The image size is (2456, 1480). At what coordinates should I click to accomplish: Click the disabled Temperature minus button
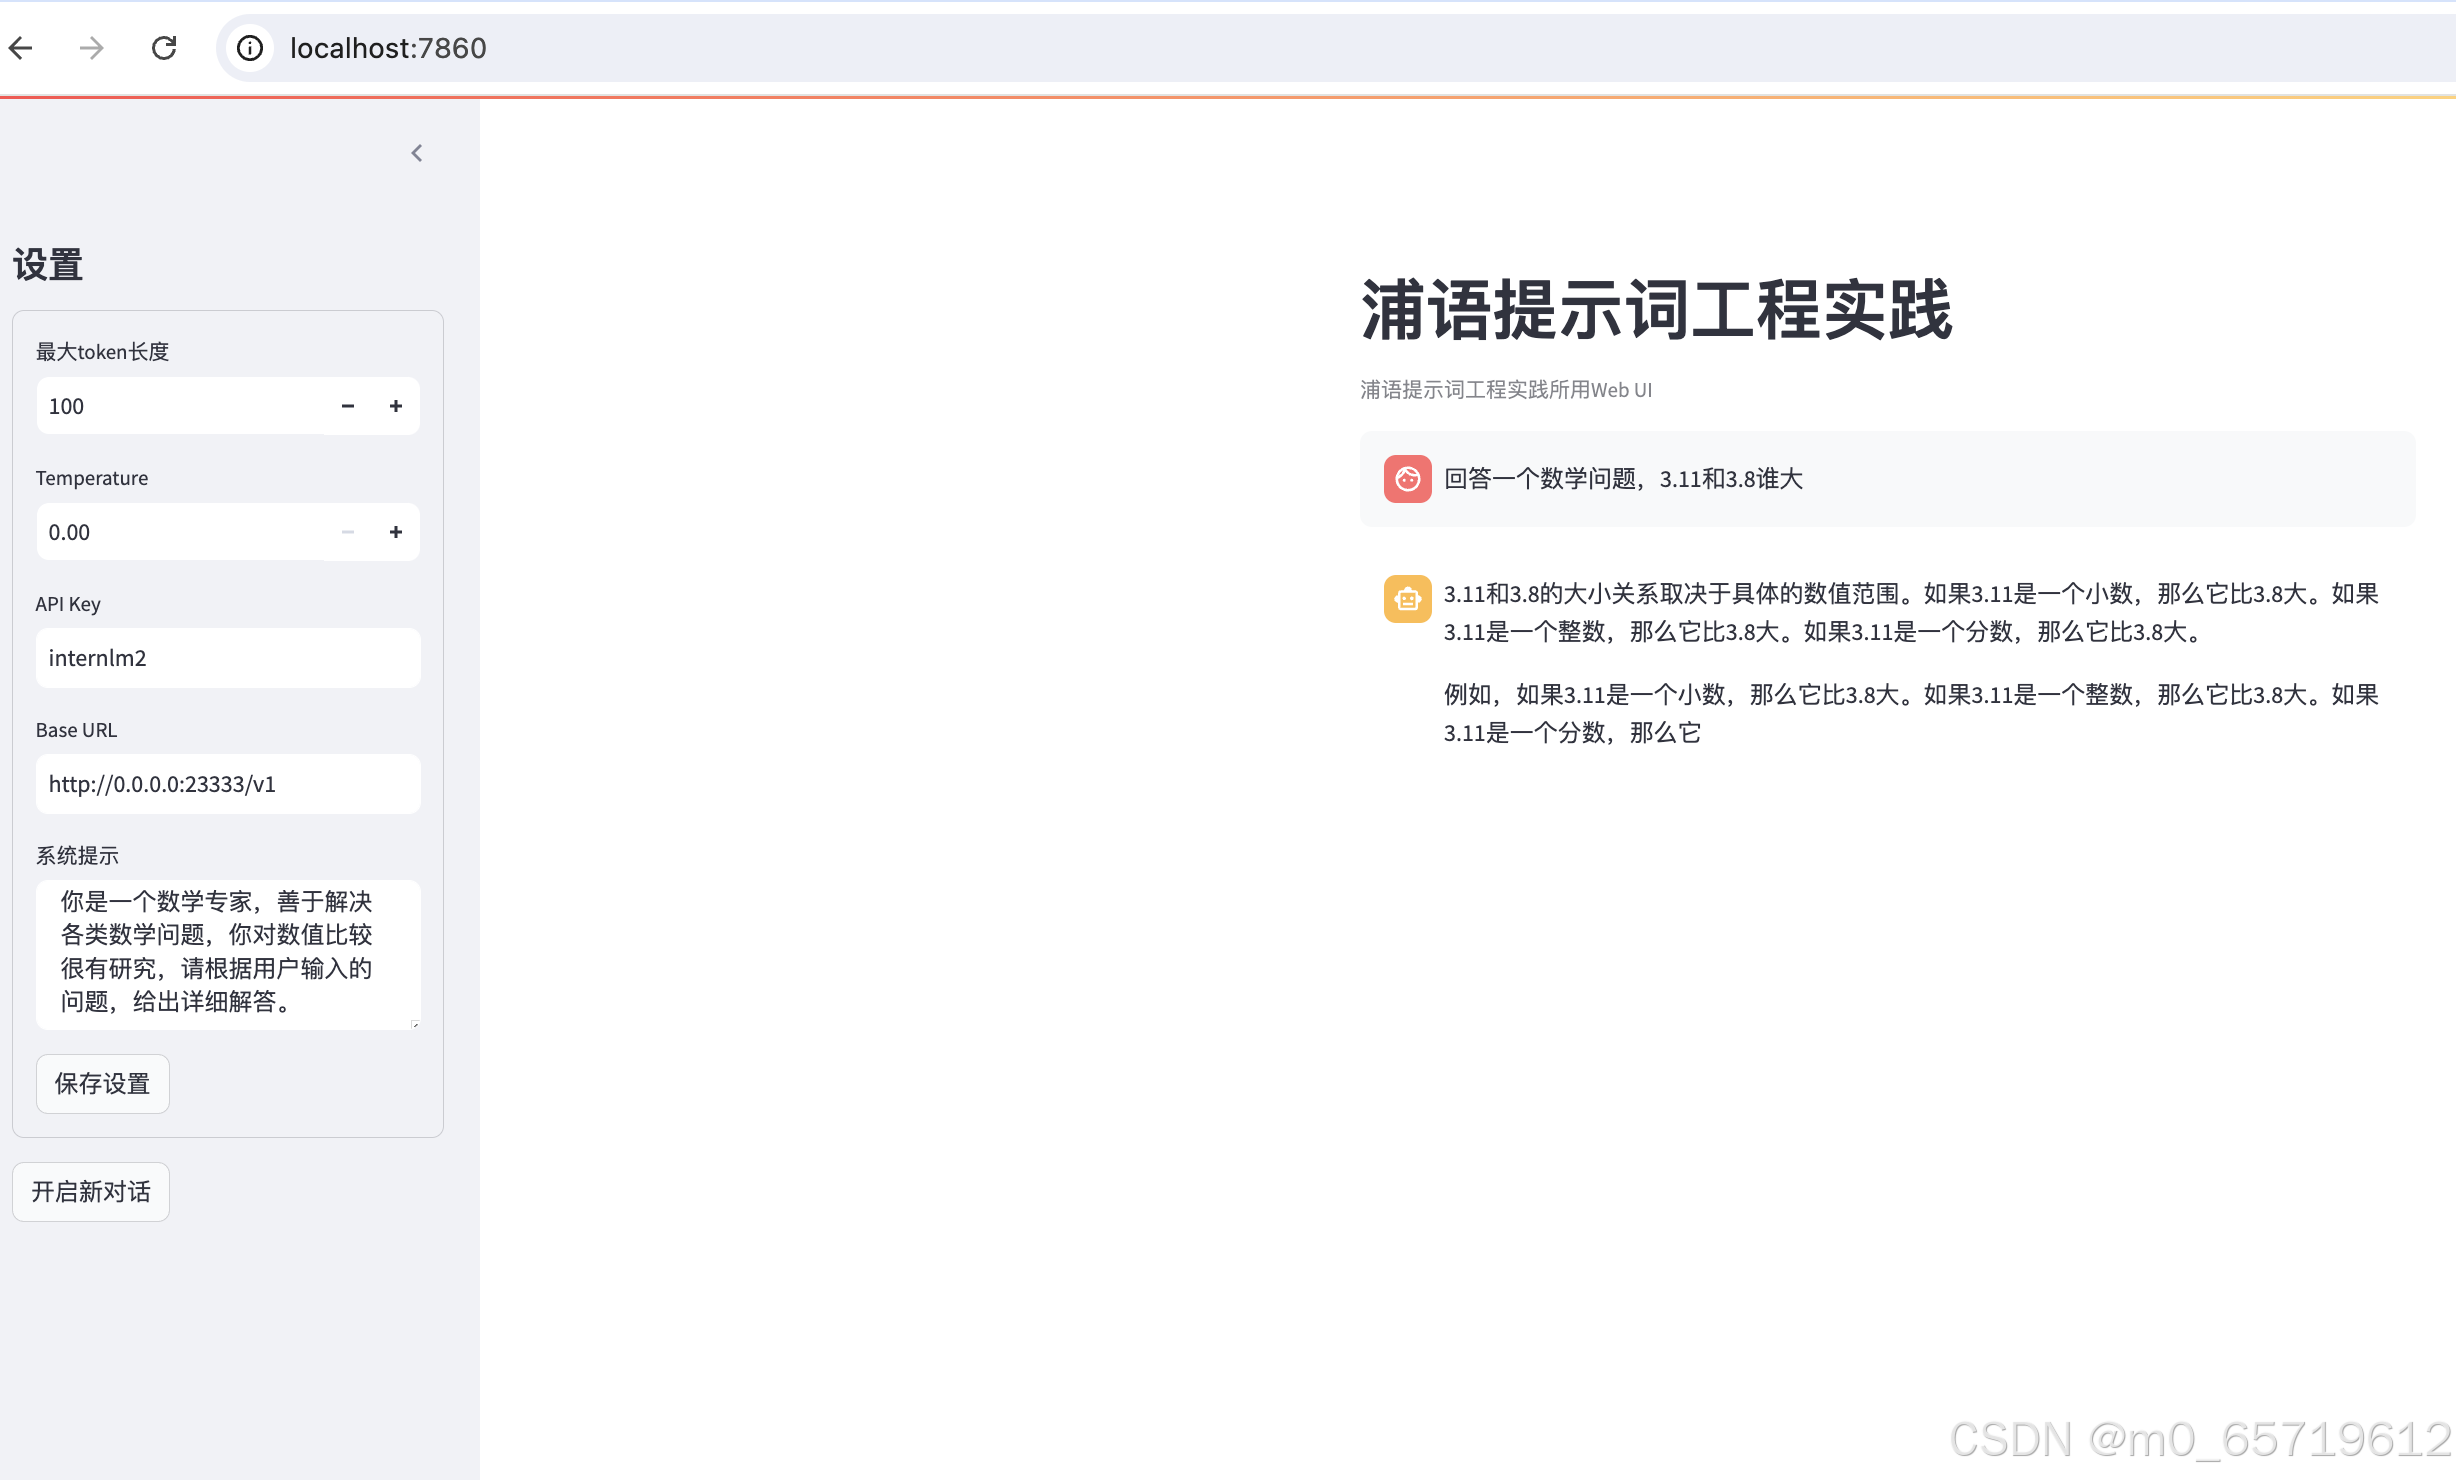click(x=348, y=532)
